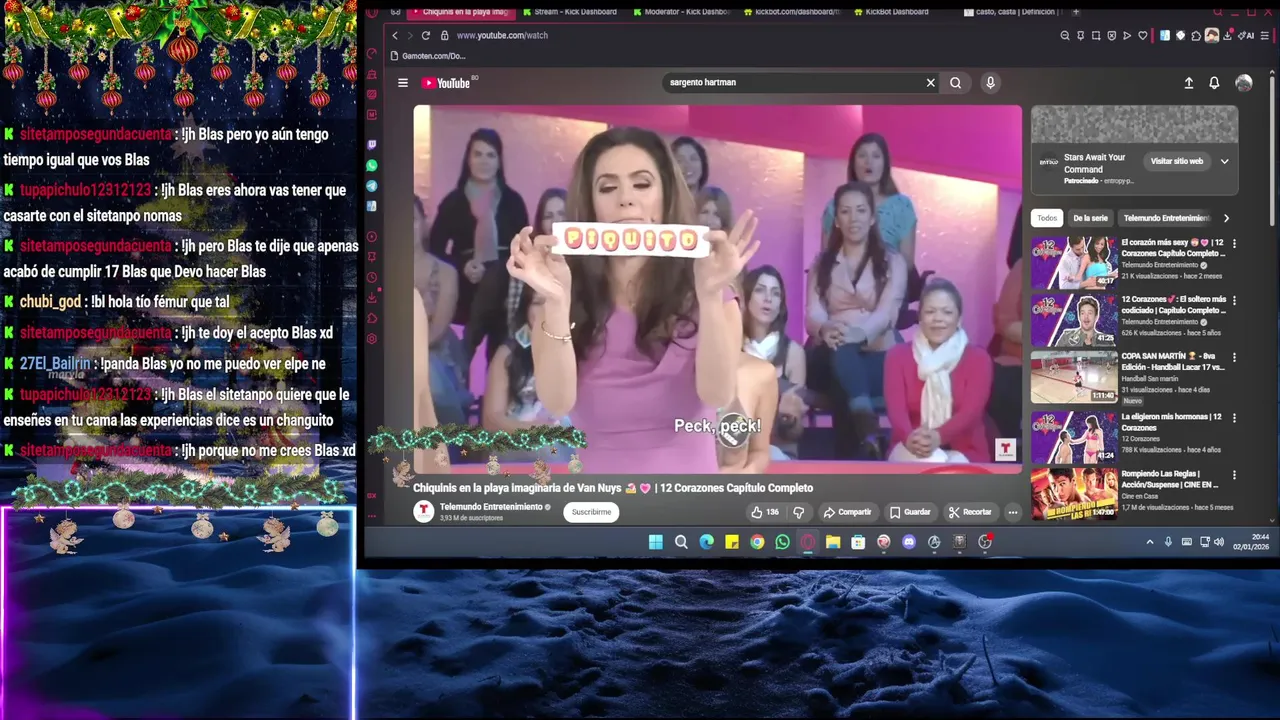Like the video with 136 likes
The height and width of the screenshot is (720, 1280).
(x=765, y=512)
